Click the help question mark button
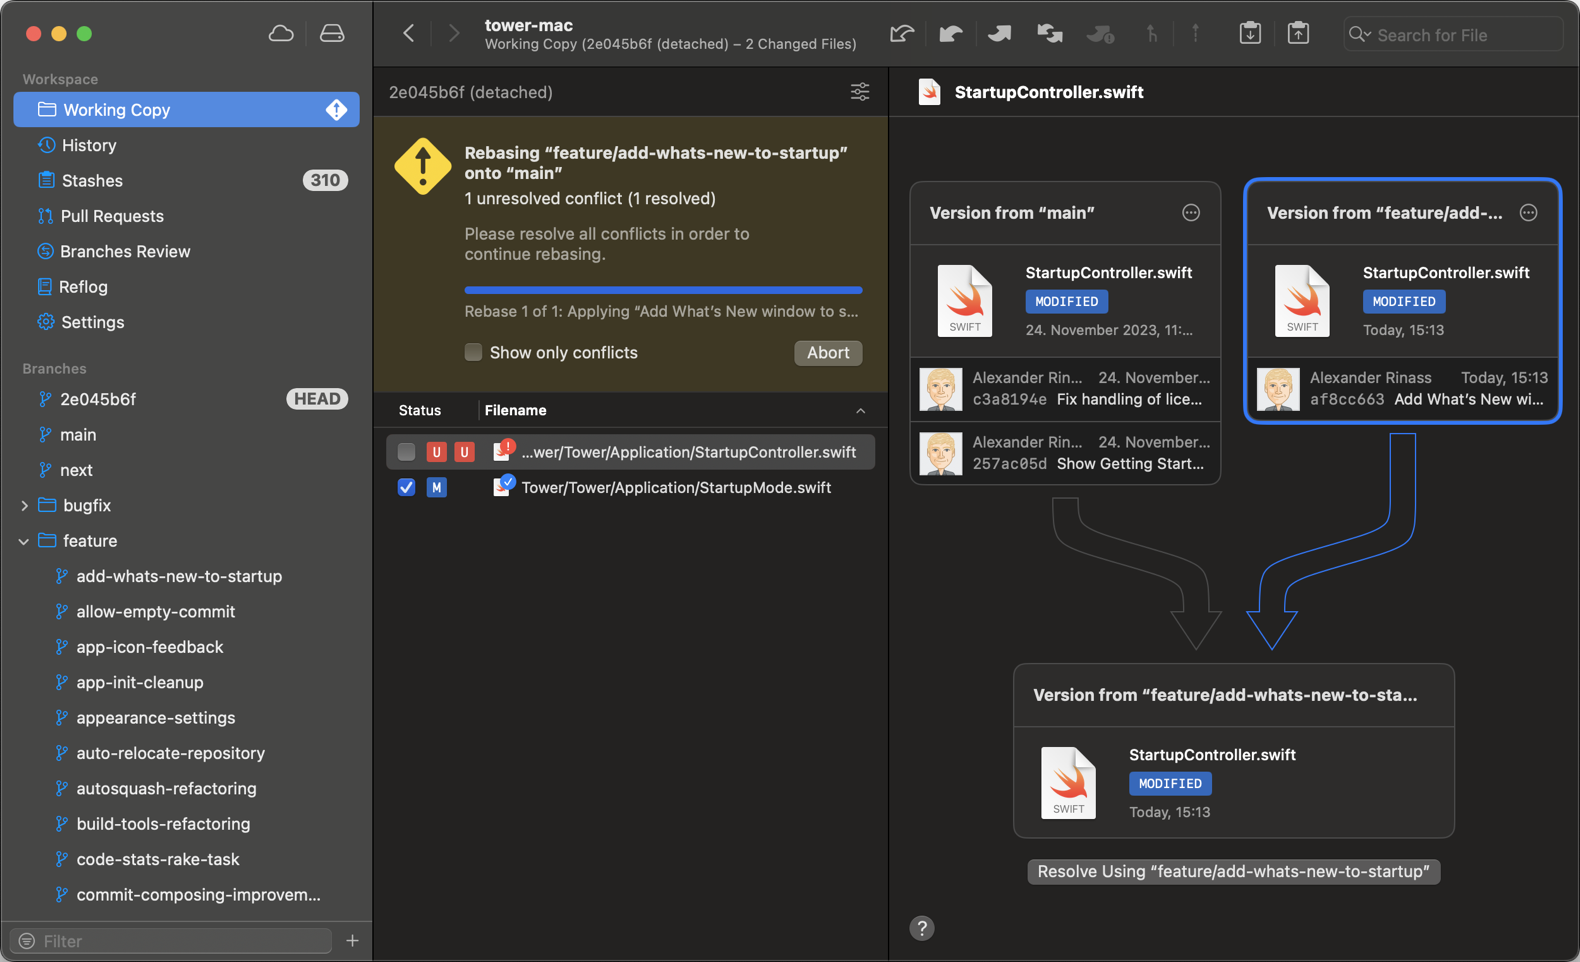1580x962 pixels. pyautogui.click(x=921, y=928)
